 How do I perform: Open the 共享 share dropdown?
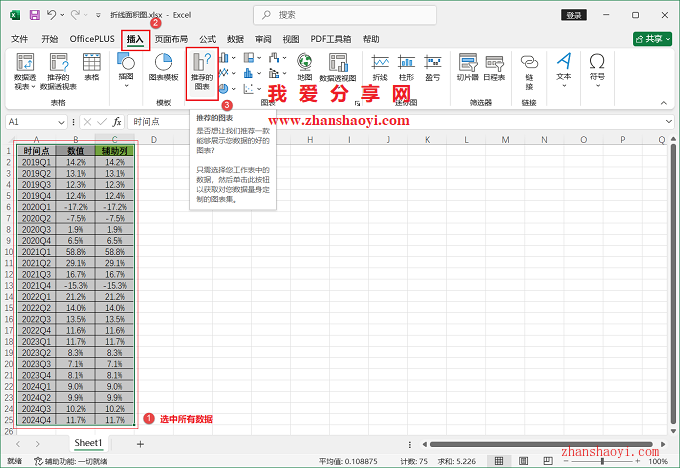pyautogui.click(x=652, y=39)
